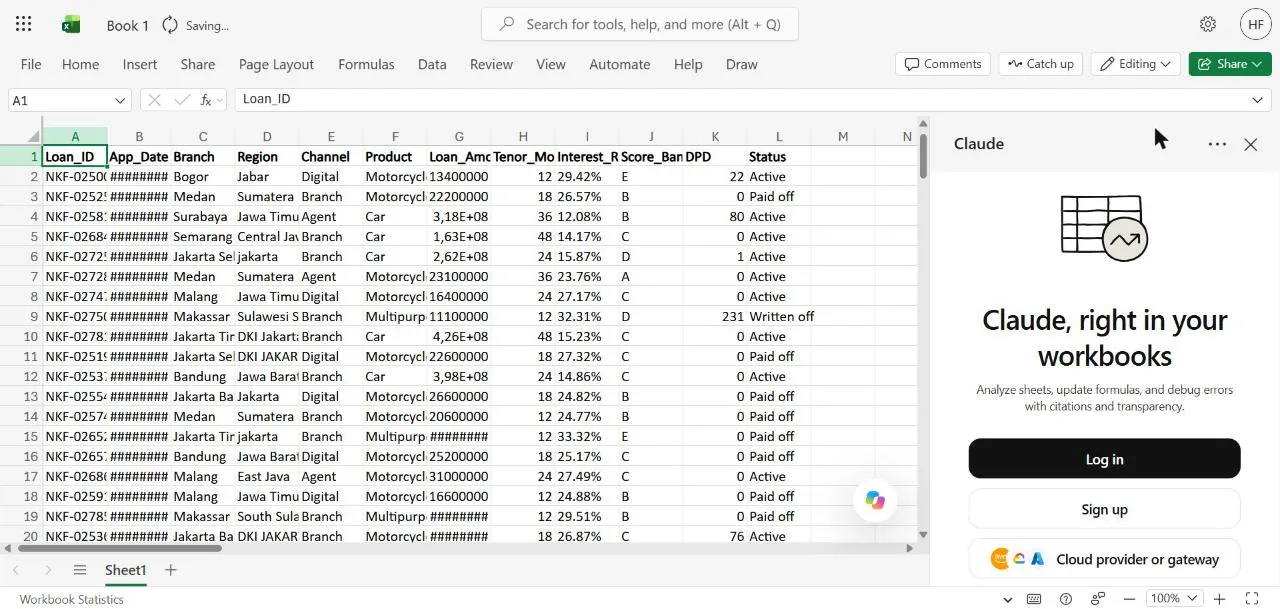Open the help question mark icon
The width and height of the screenshot is (1280, 609).
[1066, 599]
